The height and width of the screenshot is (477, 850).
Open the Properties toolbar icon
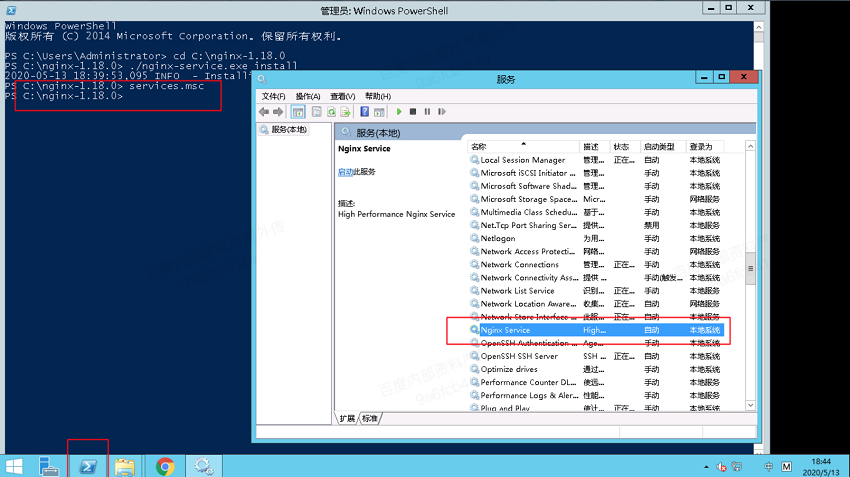[x=317, y=112]
